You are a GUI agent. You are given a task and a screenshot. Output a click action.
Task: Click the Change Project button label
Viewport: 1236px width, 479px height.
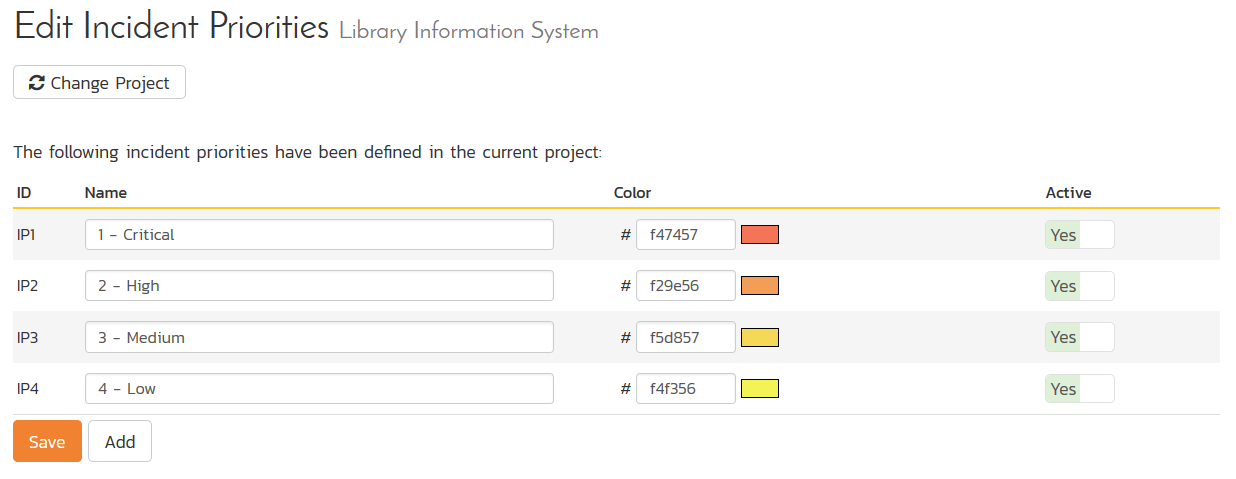(x=110, y=83)
